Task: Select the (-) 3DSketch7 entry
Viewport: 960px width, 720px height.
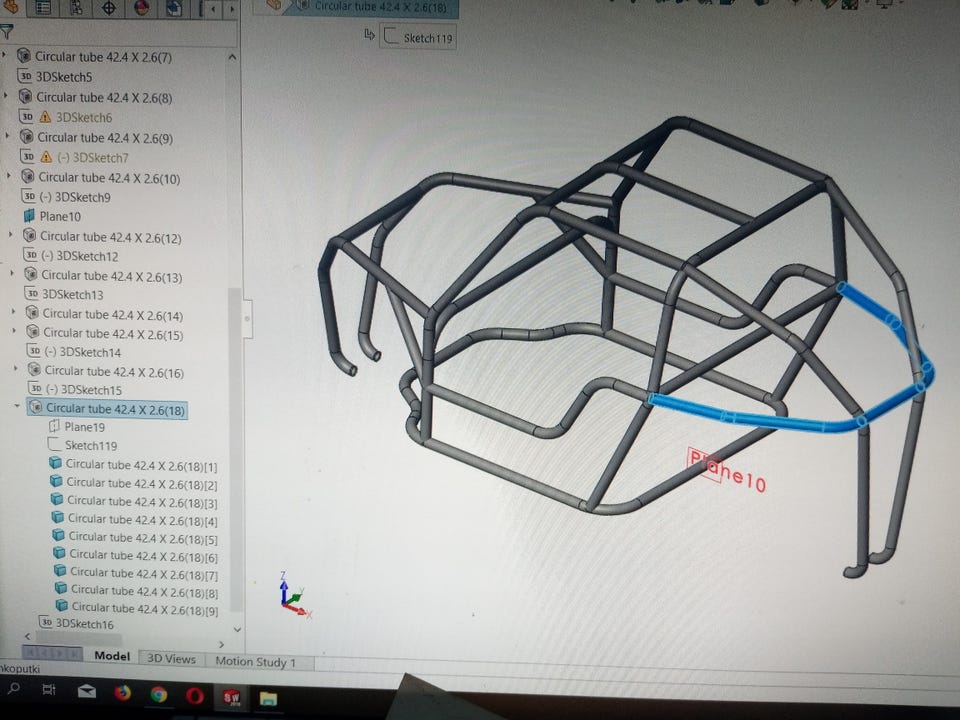Action: (x=93, y=157)
